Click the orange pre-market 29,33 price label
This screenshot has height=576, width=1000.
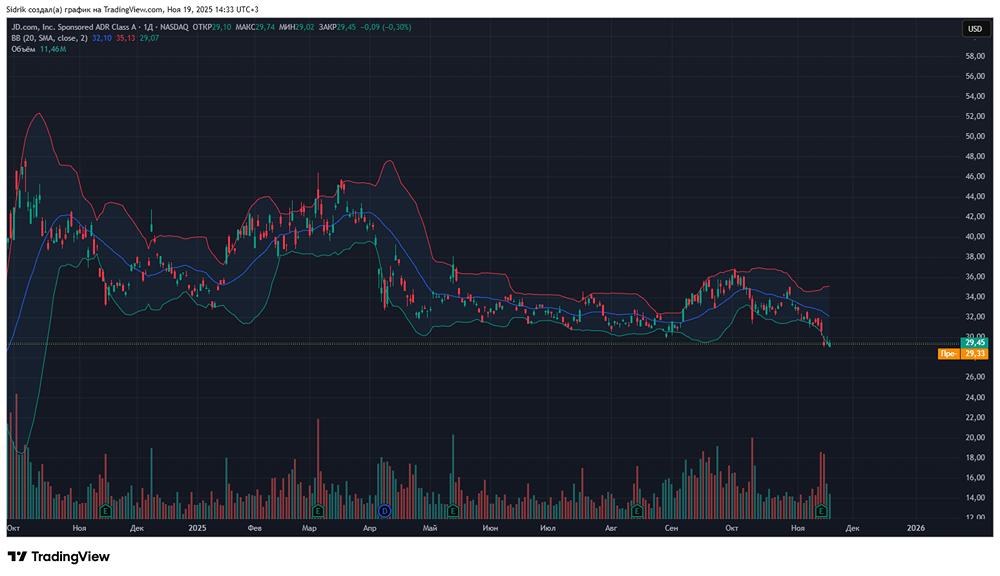tap(974, 353)
